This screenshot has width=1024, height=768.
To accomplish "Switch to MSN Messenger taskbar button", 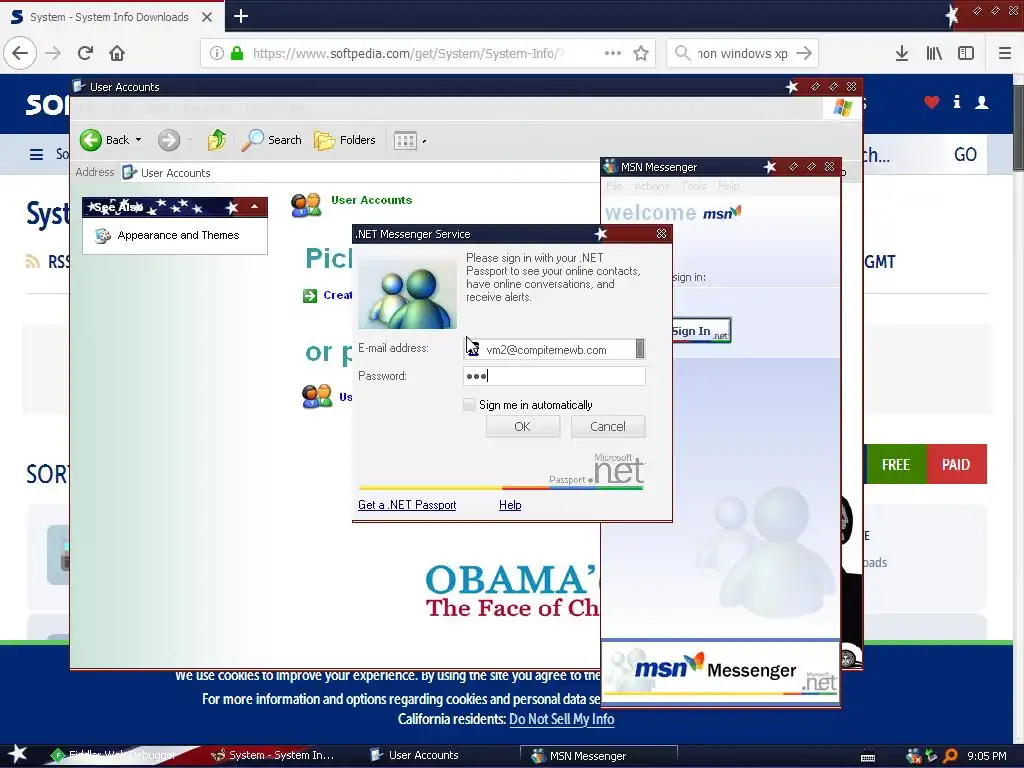I will pos(599,756).
